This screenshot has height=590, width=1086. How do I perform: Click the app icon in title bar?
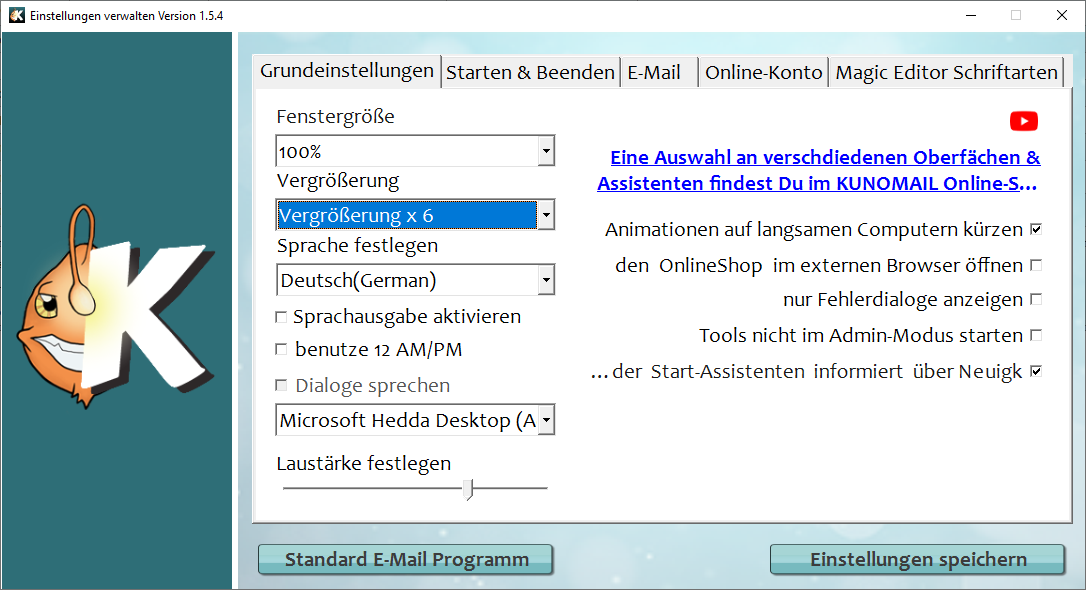click(16, 16)
